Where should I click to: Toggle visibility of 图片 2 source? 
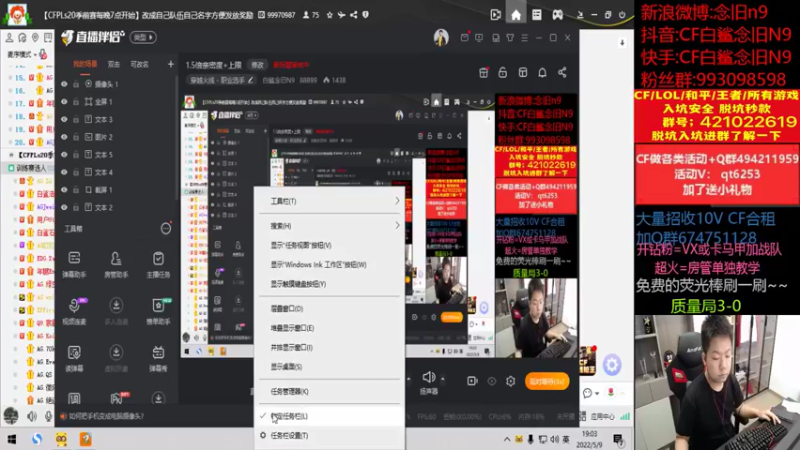(64, 137)
